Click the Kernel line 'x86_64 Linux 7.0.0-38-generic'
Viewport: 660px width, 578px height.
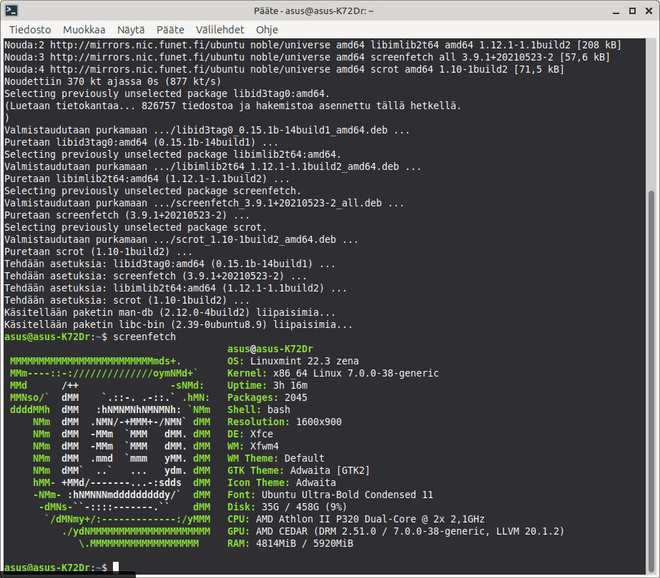356,373
